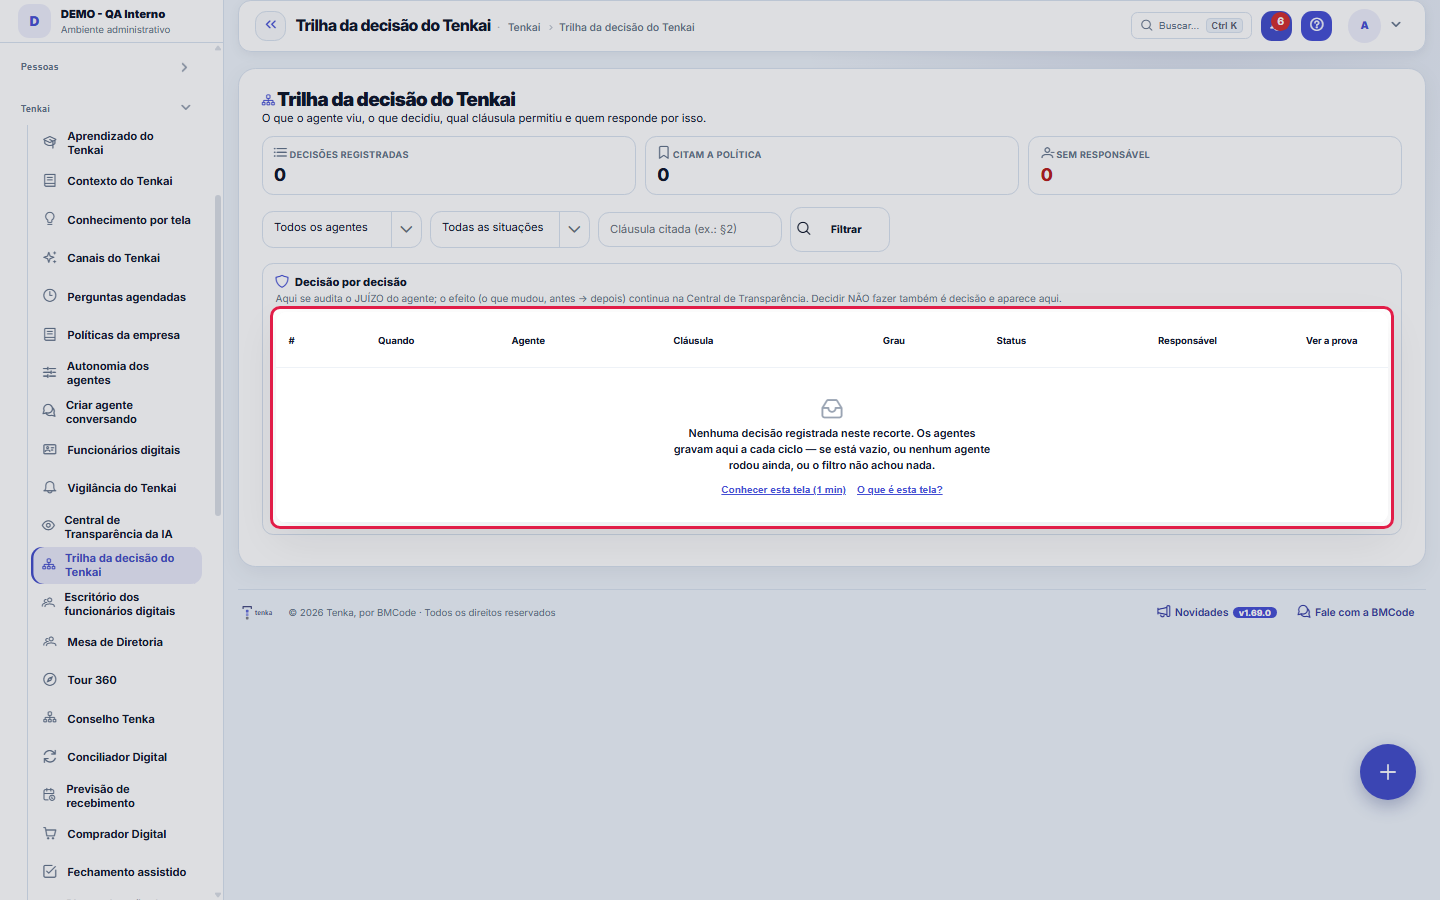The image size is (1440, 900).
Task: Click the Filtrar button
Action: [840, 229]
